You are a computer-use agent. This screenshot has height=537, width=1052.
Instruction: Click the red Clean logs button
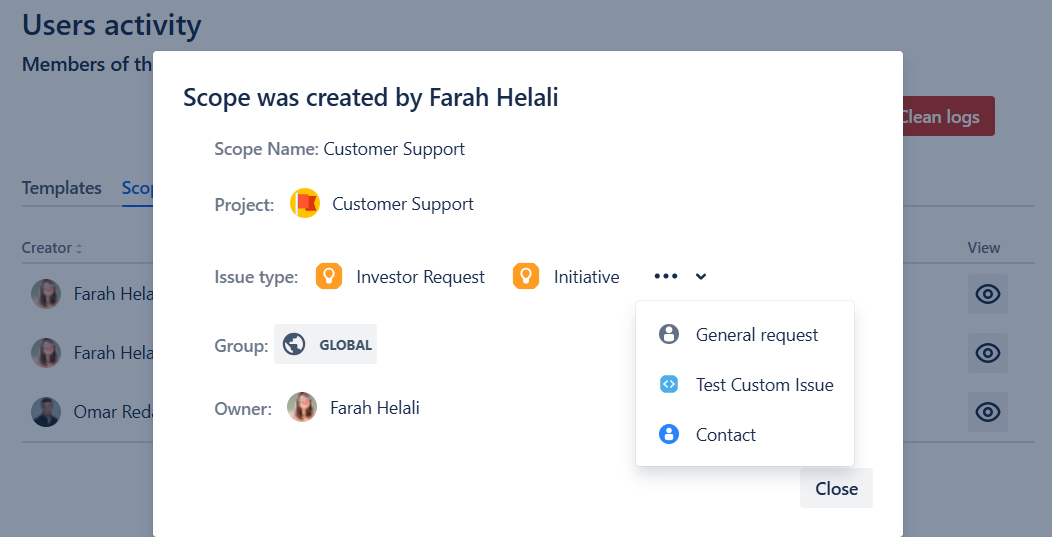pyautogui.click(x=943, y=117)
